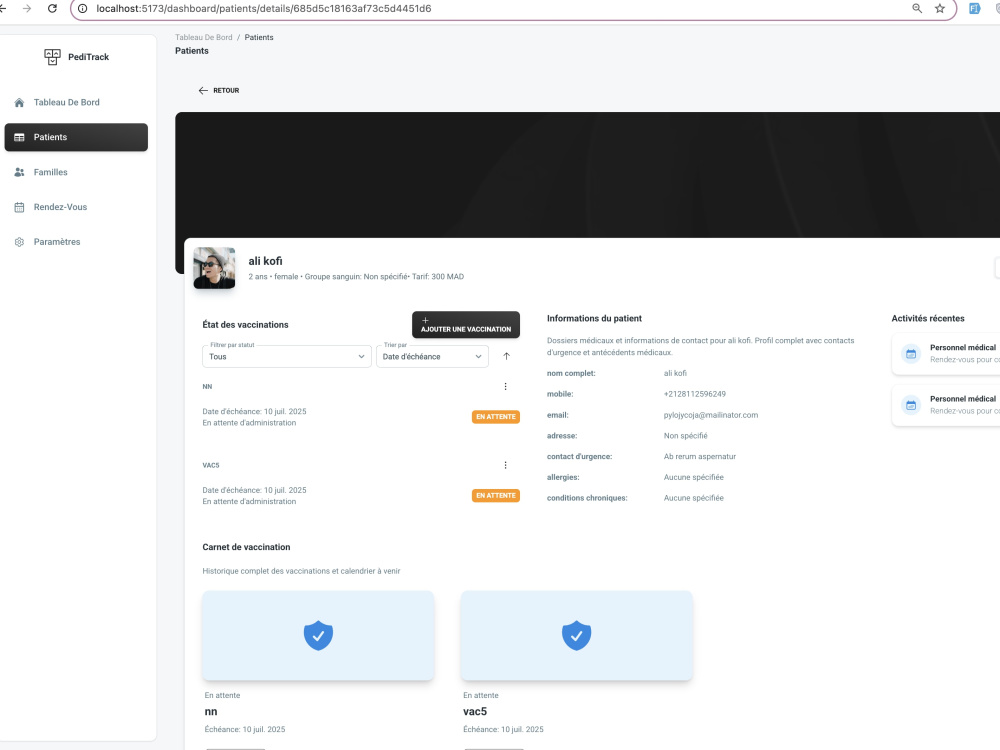
Task: Reload the page with browser refresh icon
Action: pos(52,8)
